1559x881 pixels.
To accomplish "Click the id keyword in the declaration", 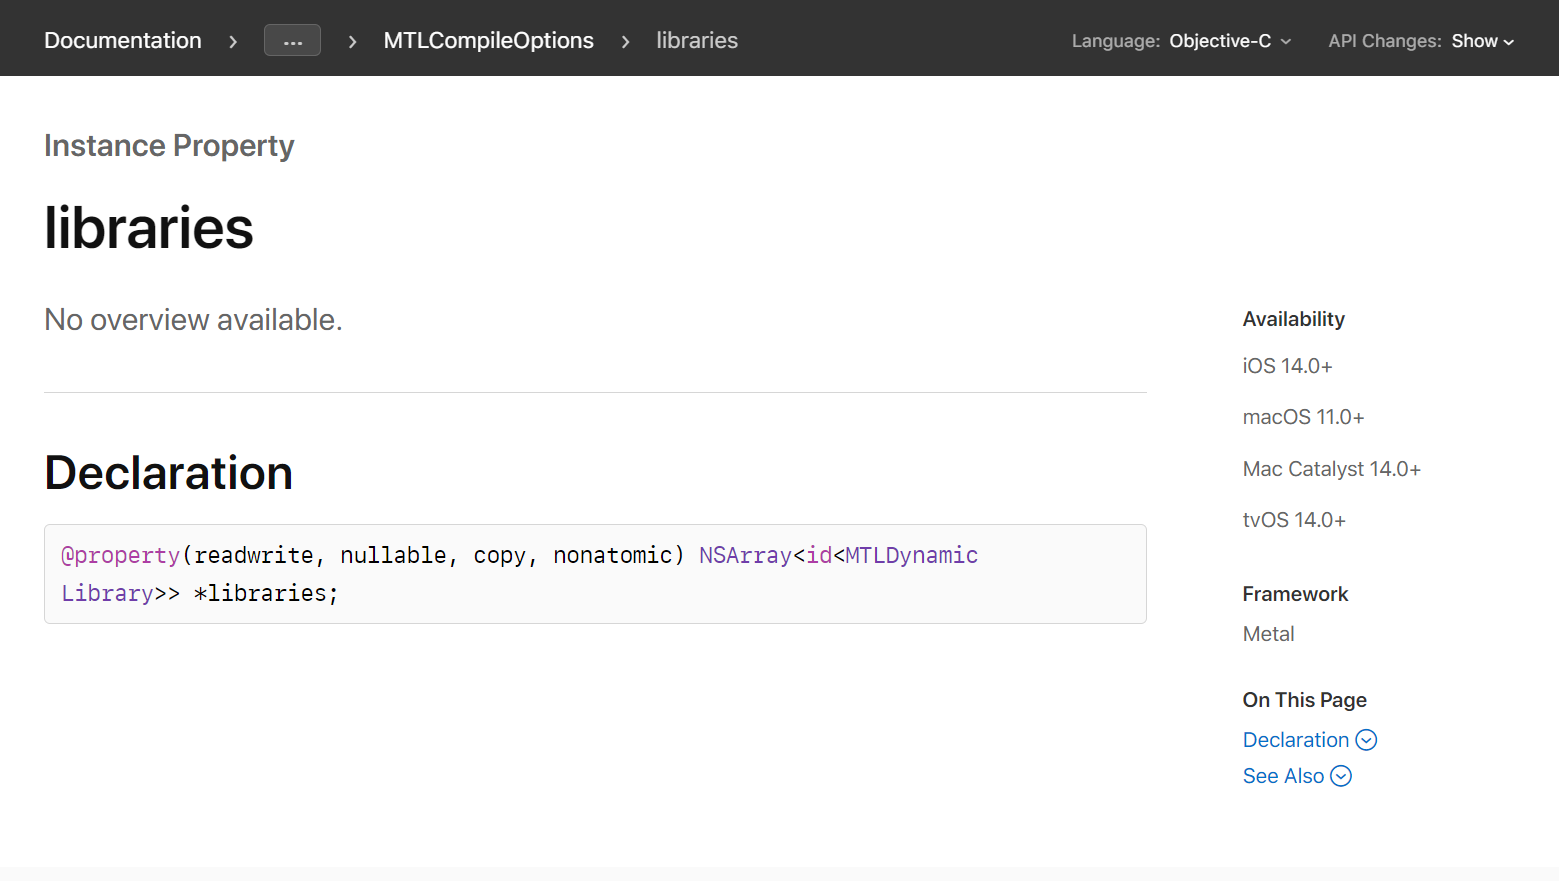I will point(819,555).
